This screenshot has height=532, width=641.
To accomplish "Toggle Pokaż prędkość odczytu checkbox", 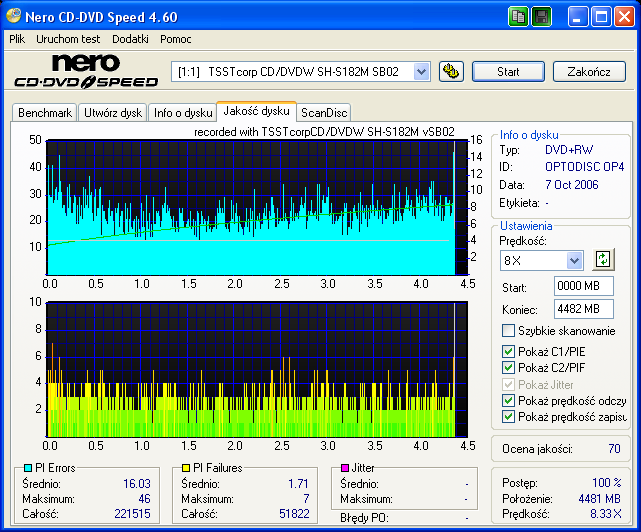I will pyautogui.click(x=508, y=400).
